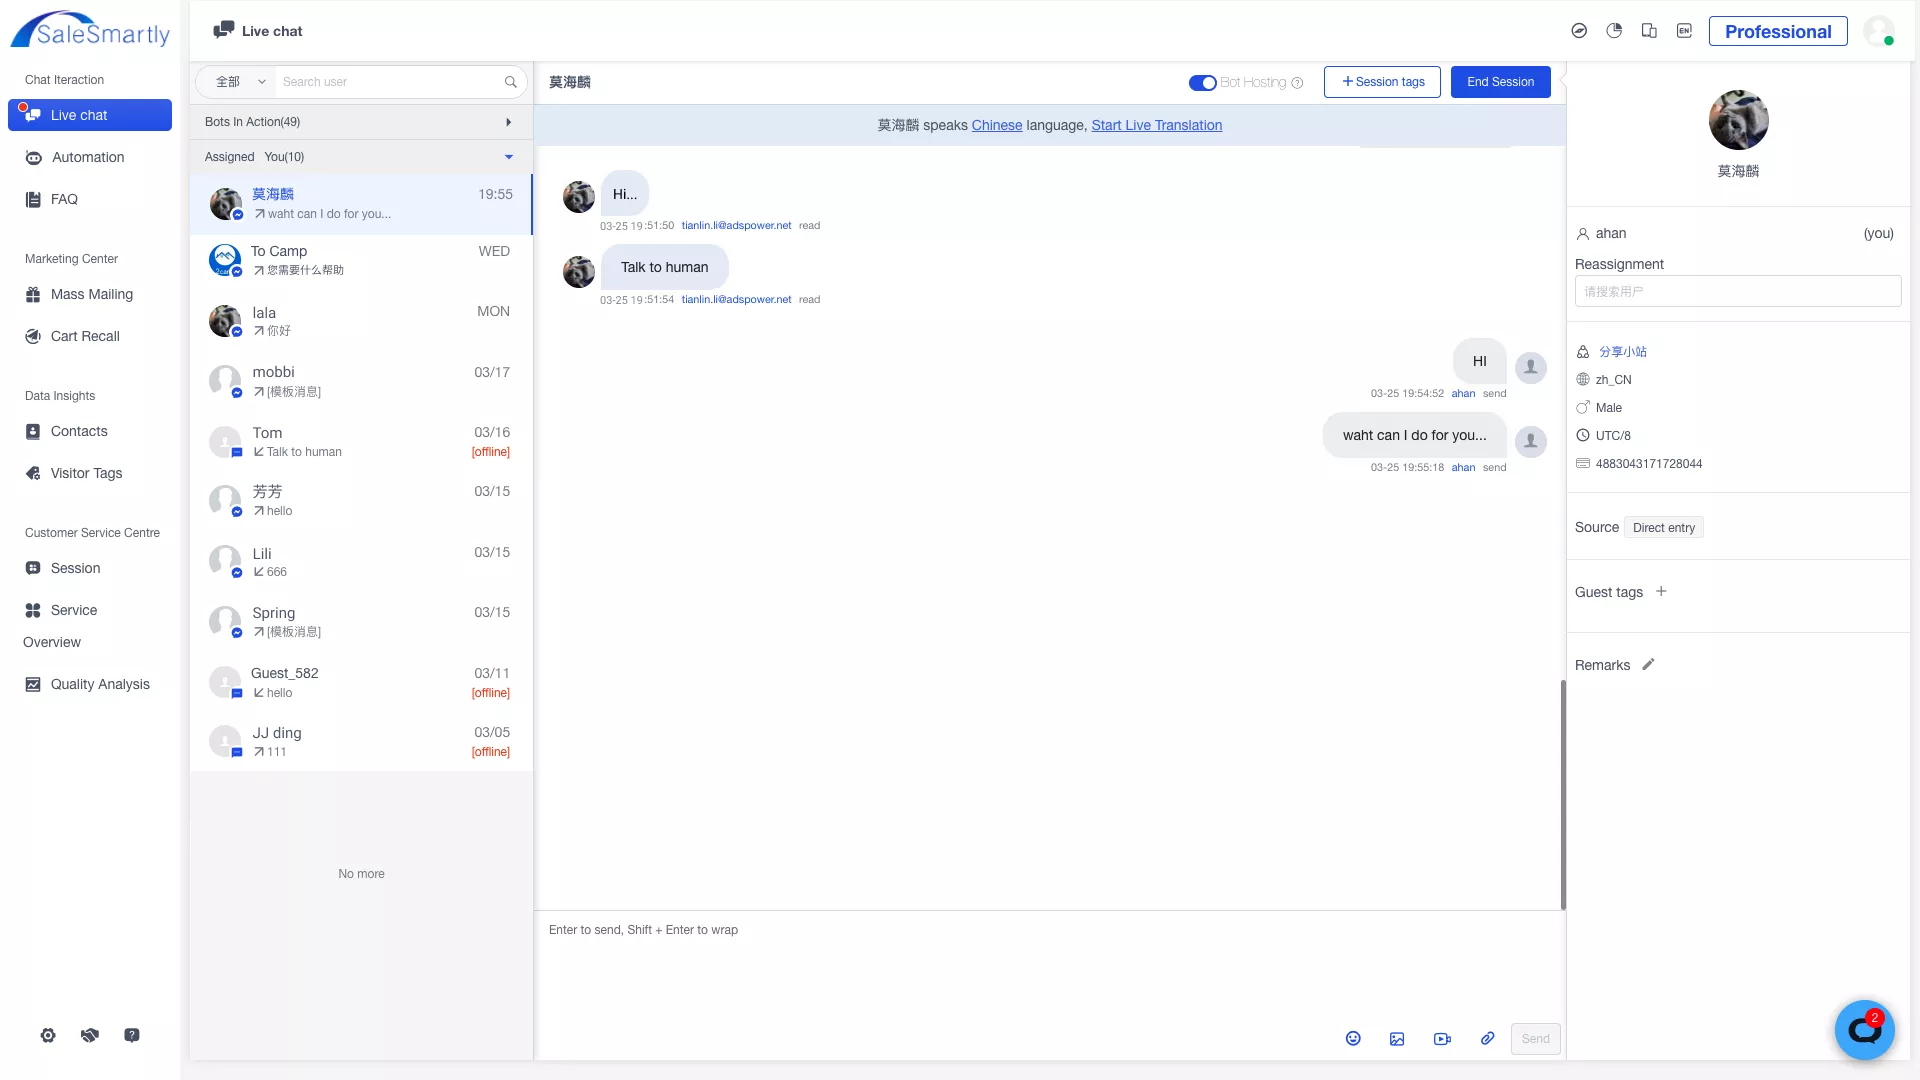Open the Session menu item

pos(75,568)
